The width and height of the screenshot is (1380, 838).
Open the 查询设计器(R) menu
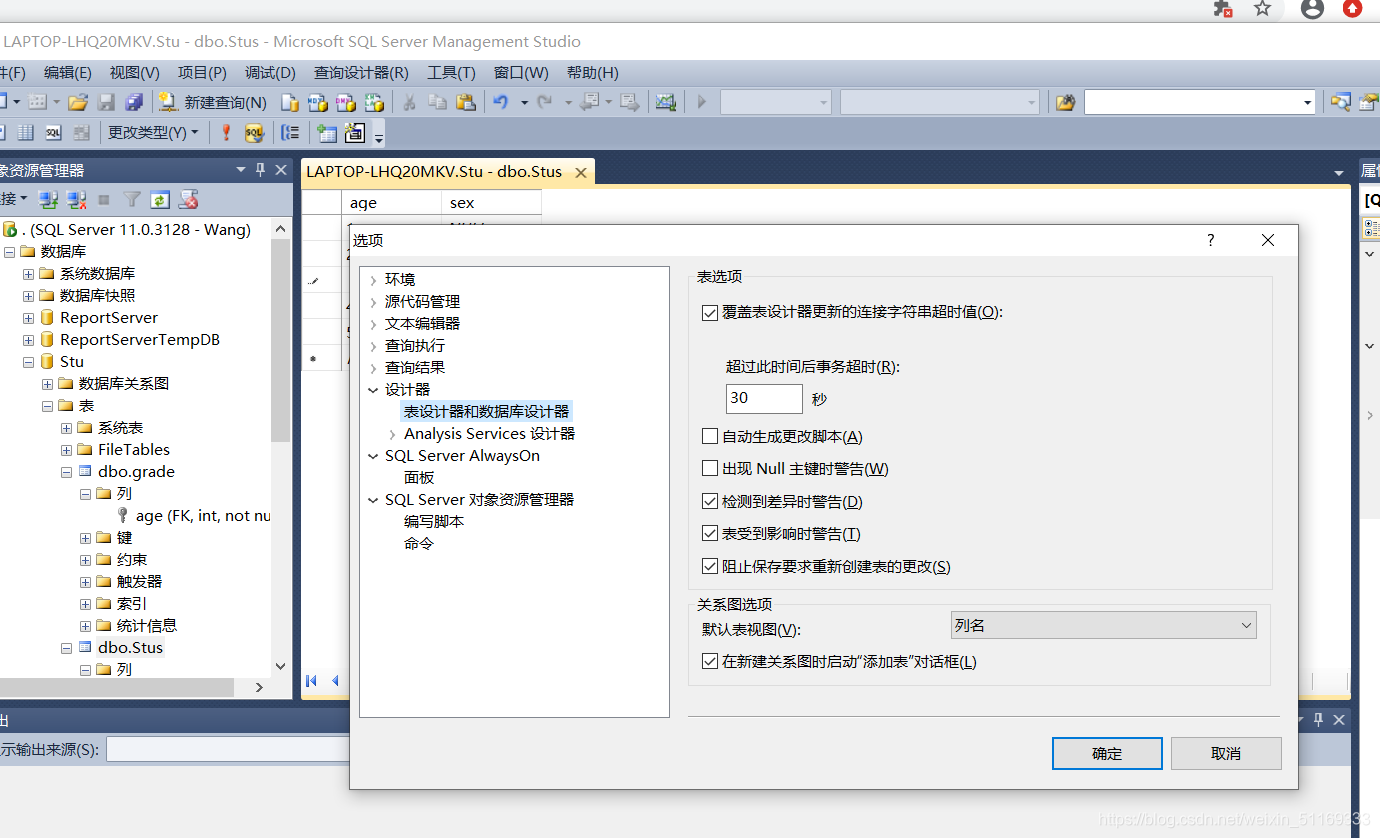coord(361,73)
